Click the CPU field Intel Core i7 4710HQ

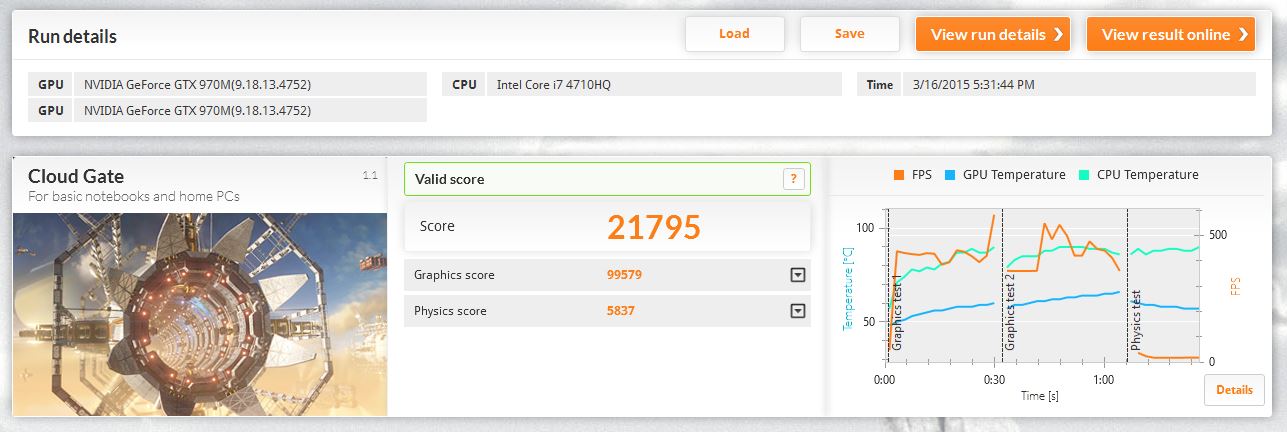click(x=665, y=85)
